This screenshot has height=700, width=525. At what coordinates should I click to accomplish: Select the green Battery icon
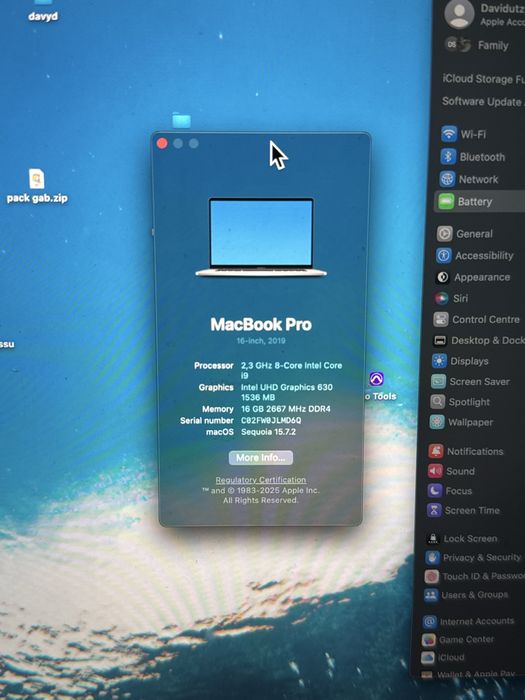446,201
